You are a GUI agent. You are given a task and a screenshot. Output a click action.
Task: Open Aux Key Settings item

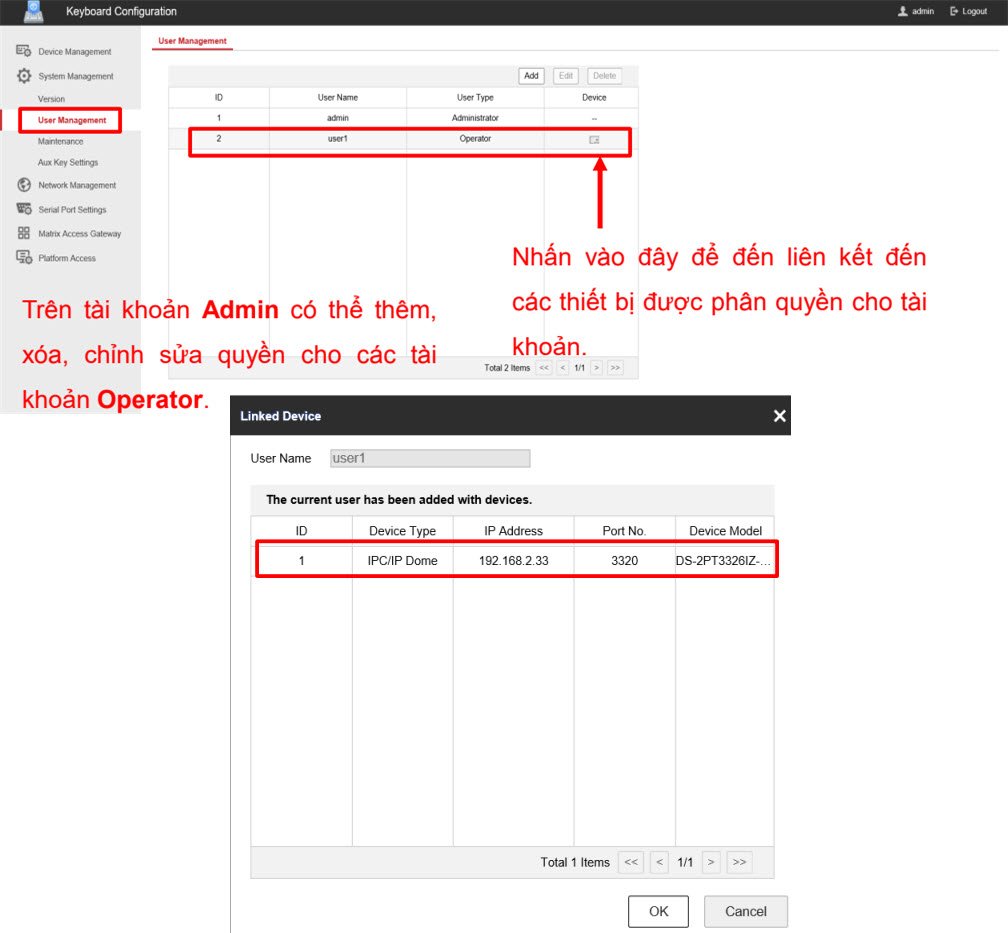click(68, 162)
